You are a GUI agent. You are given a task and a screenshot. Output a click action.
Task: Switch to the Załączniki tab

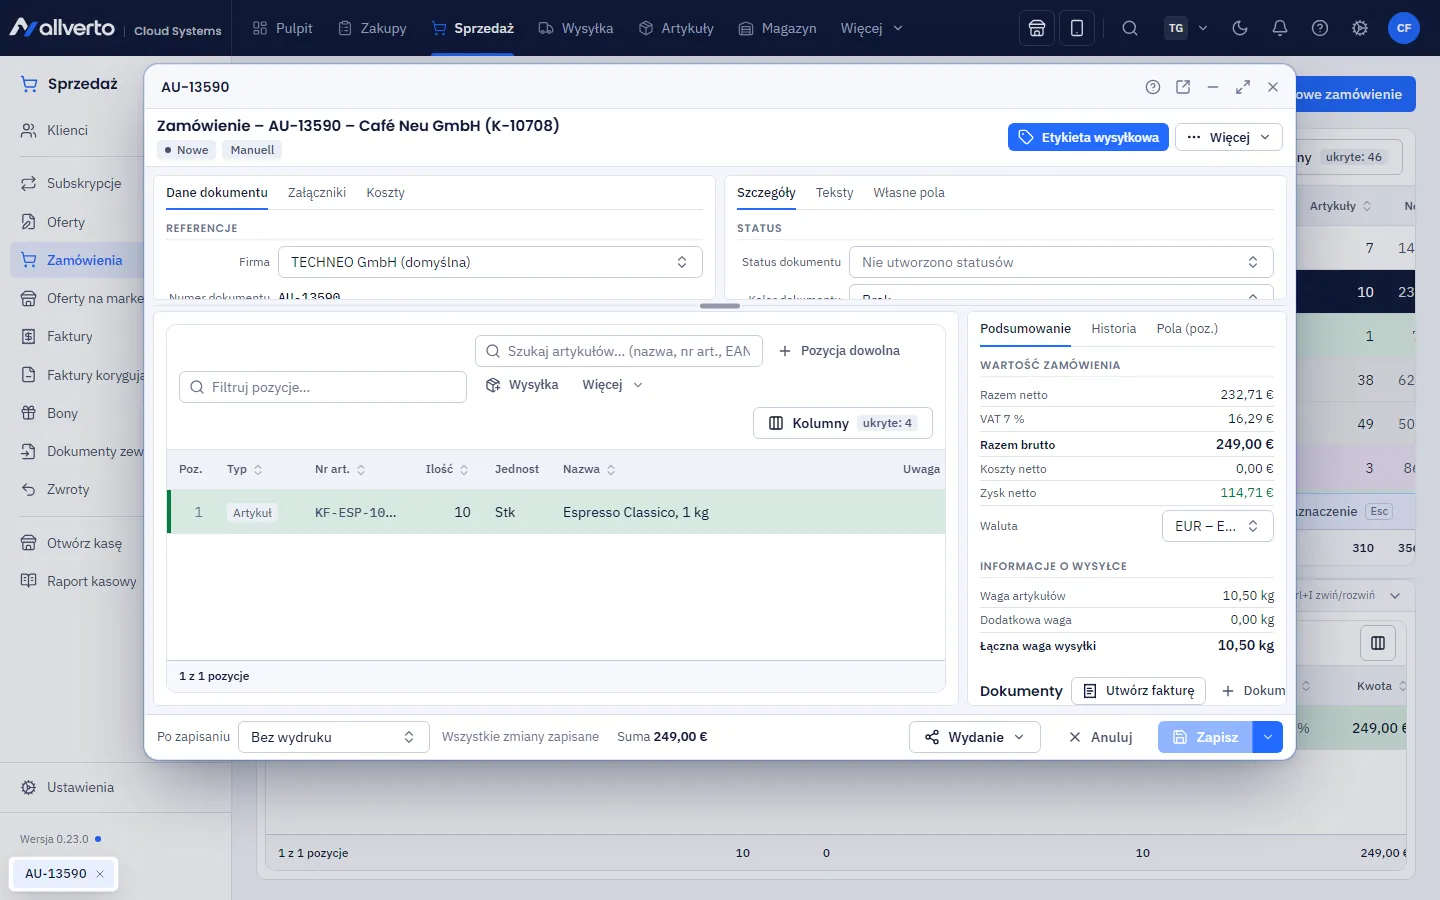click(317, 193)
